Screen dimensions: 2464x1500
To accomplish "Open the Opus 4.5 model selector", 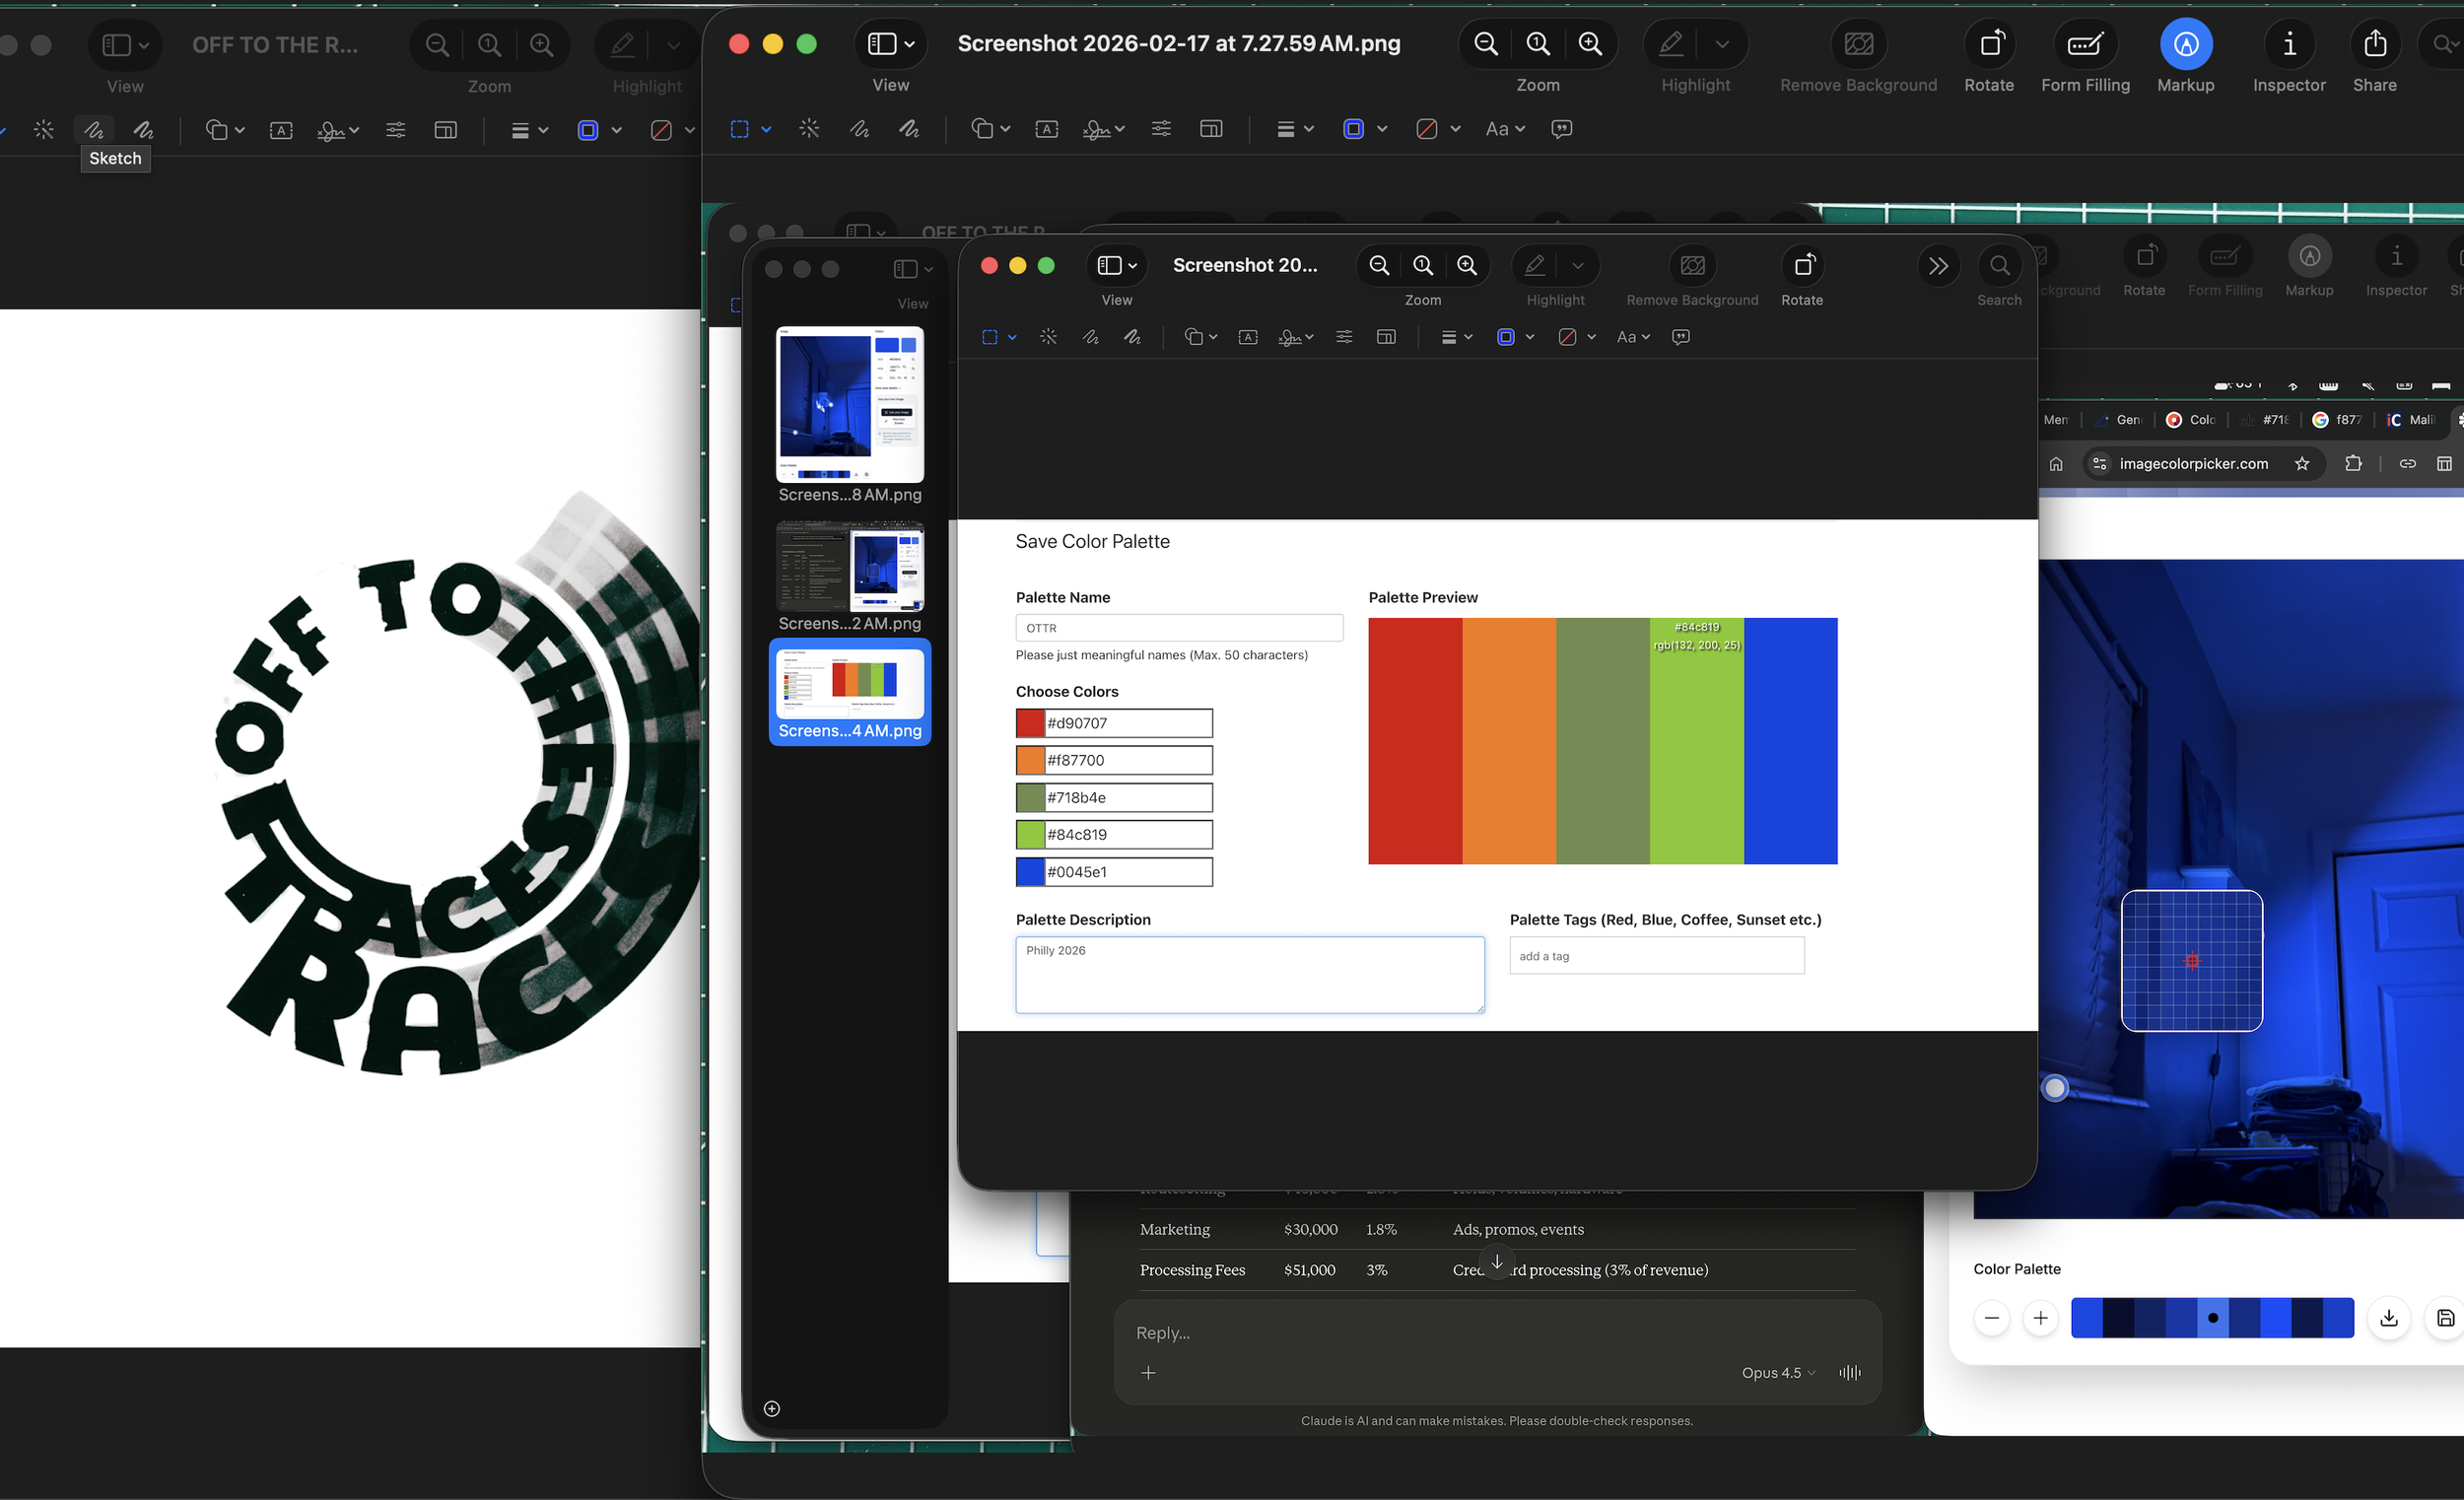I will point(1777,1373).
